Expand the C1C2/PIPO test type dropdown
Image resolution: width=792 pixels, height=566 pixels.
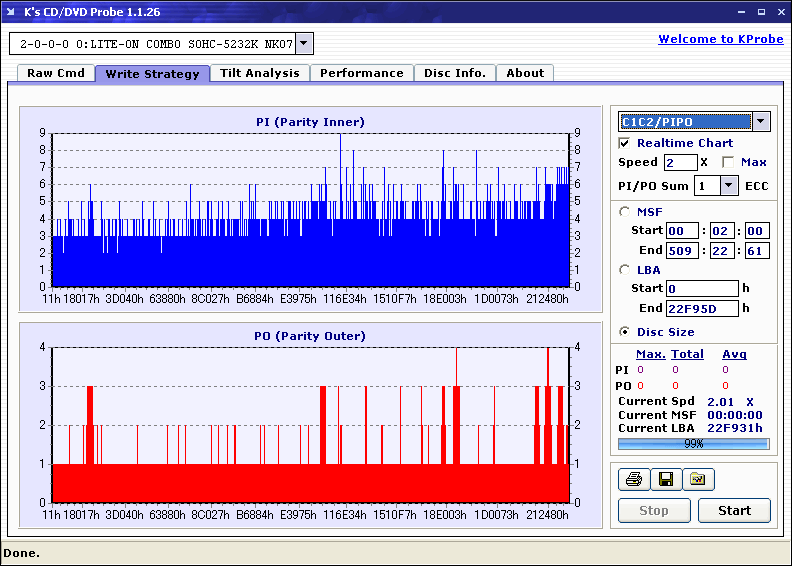[x=761, y=122]
